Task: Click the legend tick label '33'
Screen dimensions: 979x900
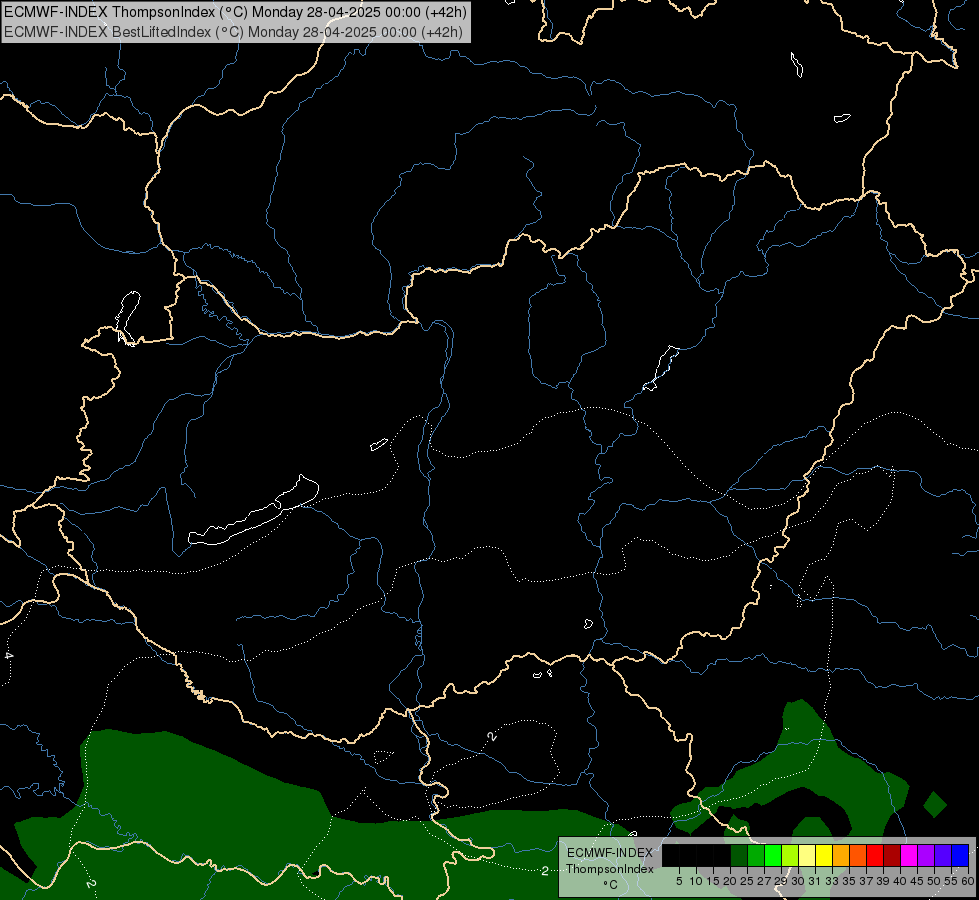Action: coord(832,881)
